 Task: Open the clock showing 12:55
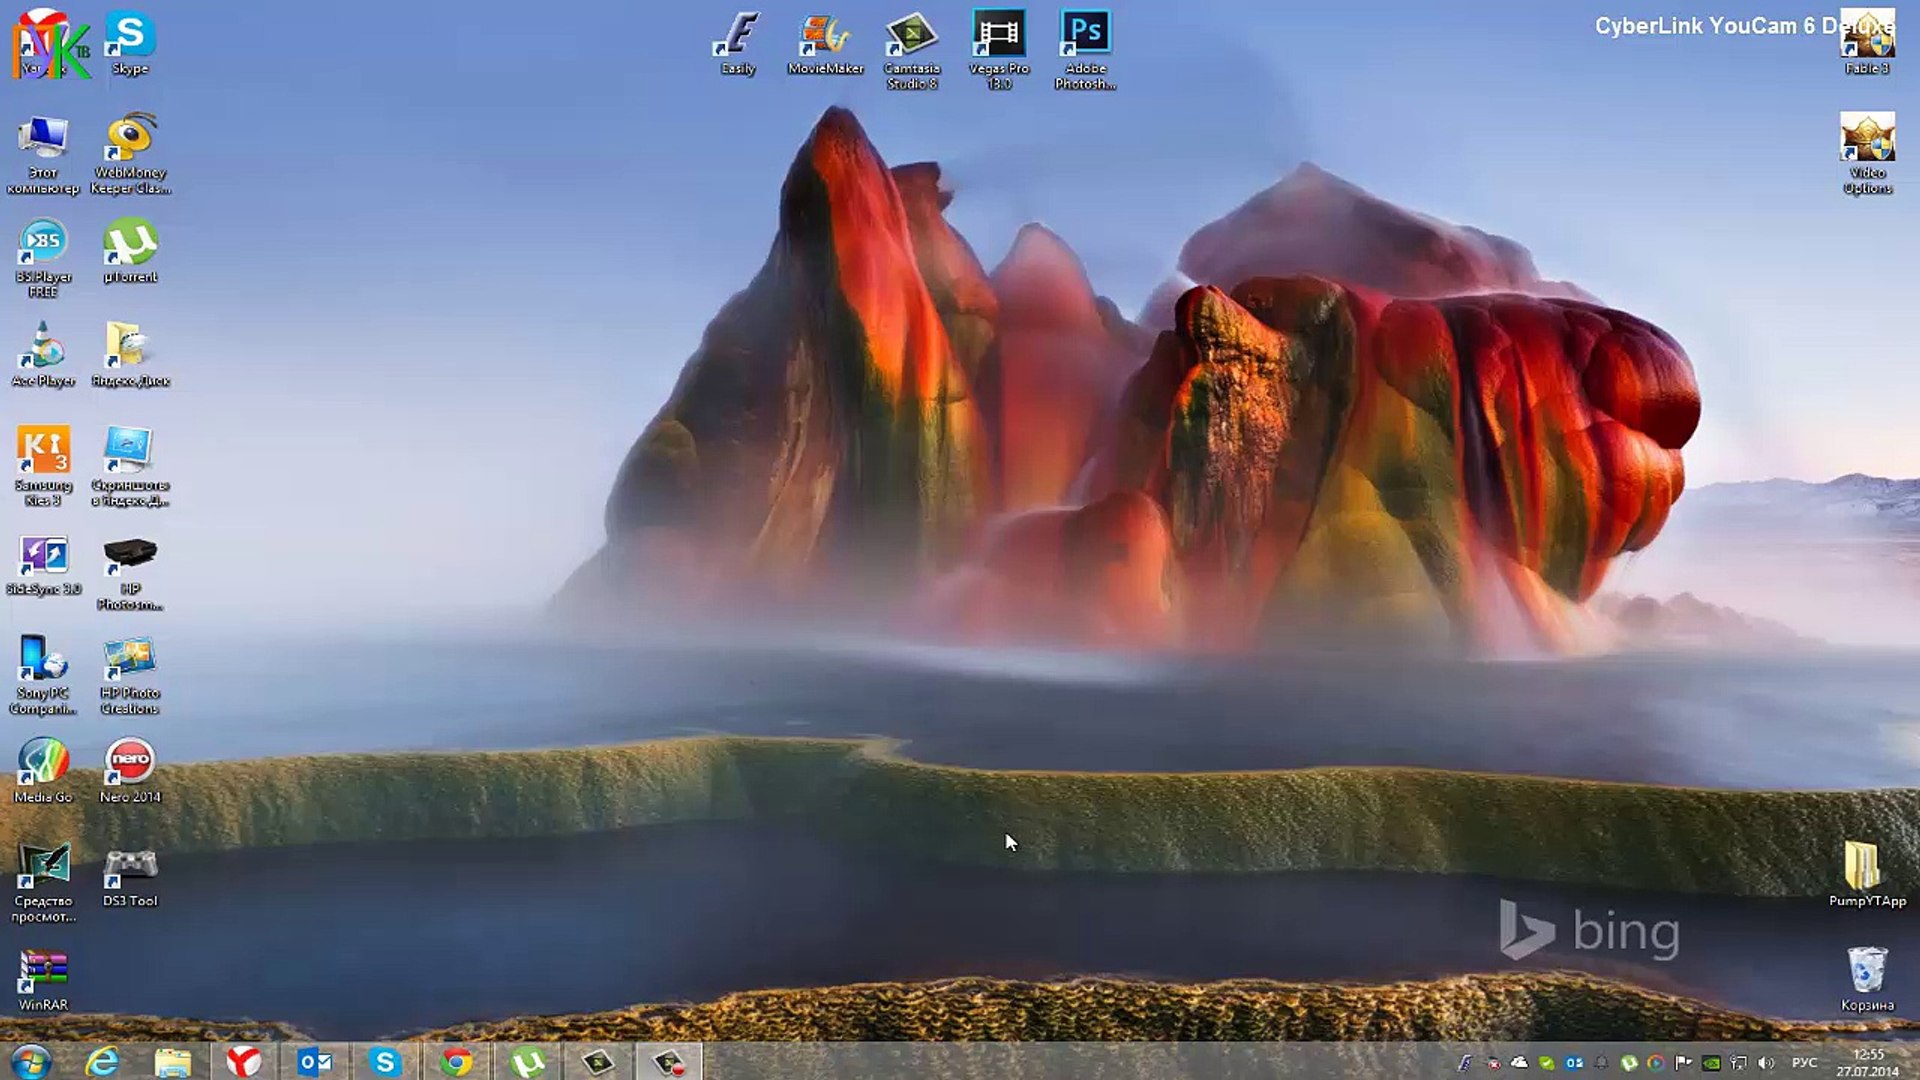click(1867, 1062)
